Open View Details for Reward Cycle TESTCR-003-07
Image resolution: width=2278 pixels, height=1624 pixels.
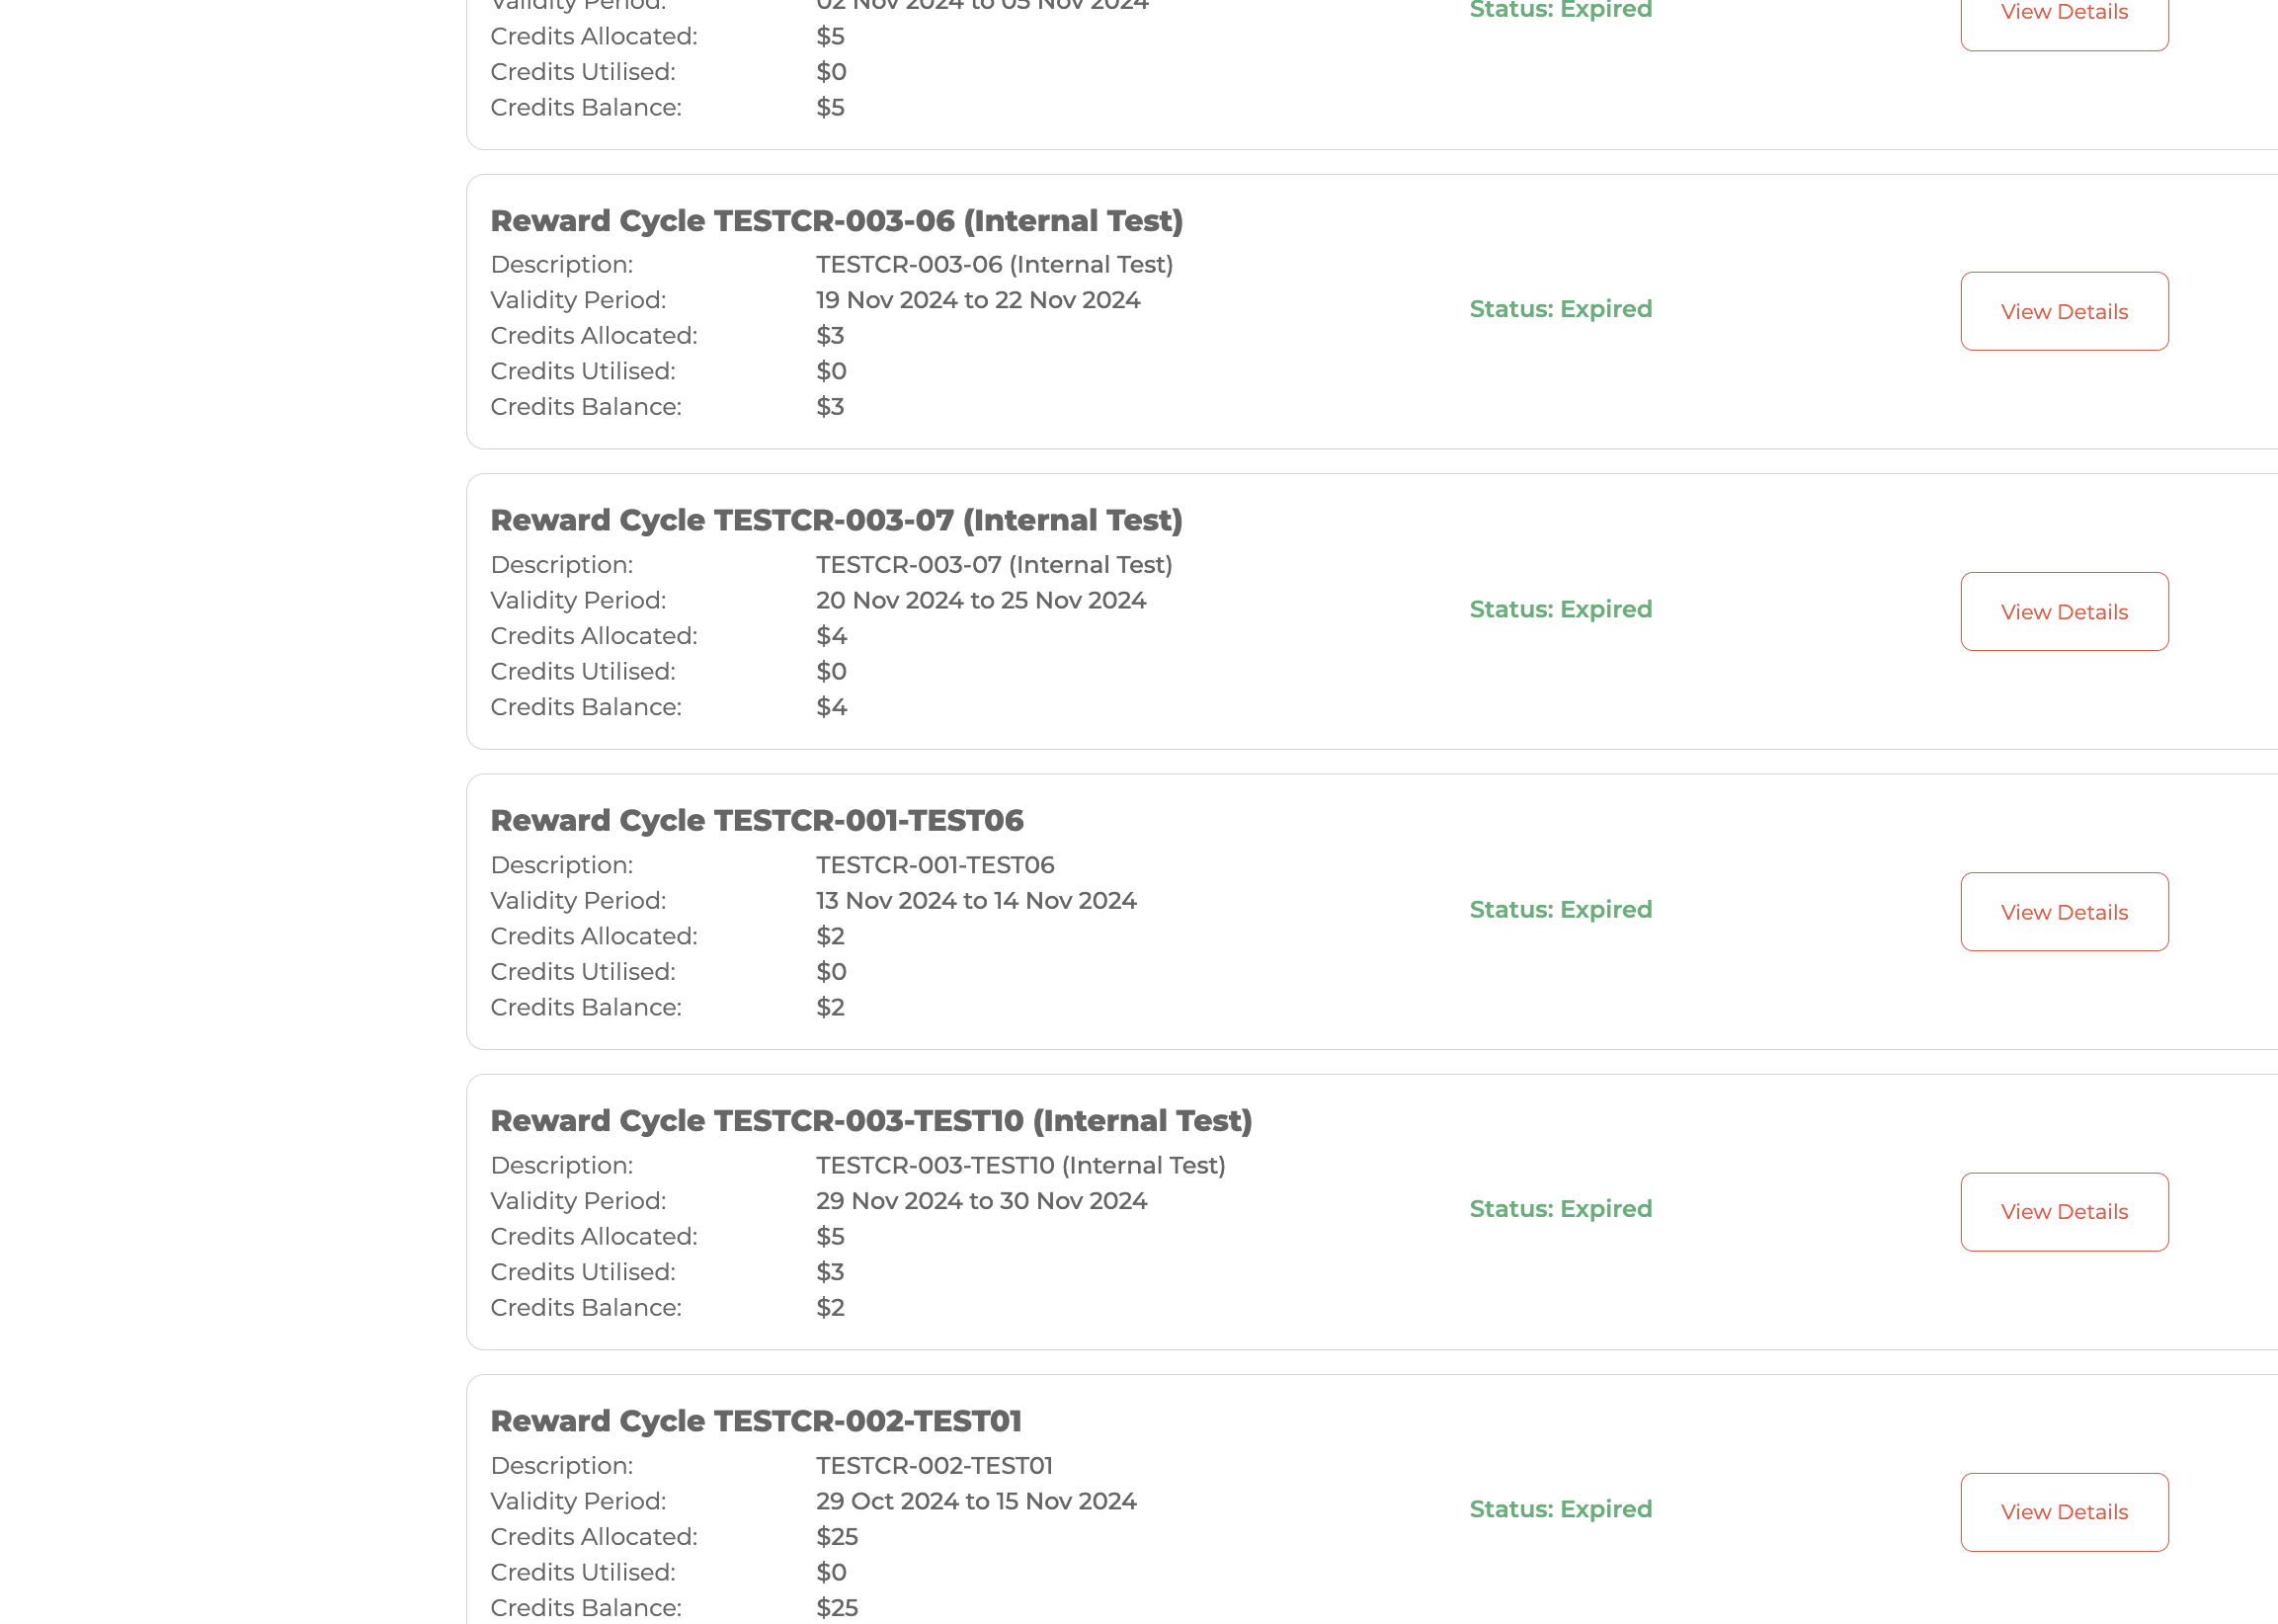[2063, 611]
